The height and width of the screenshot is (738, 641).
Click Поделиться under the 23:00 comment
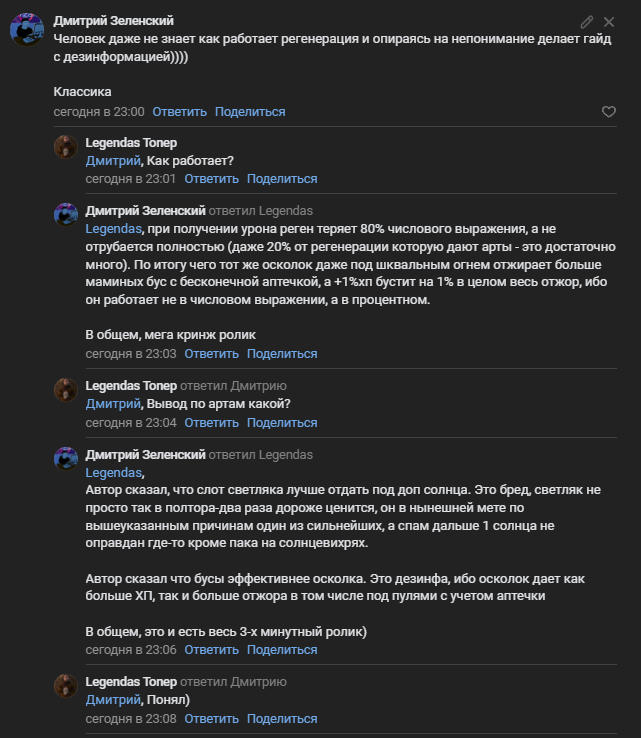(250, 112)
